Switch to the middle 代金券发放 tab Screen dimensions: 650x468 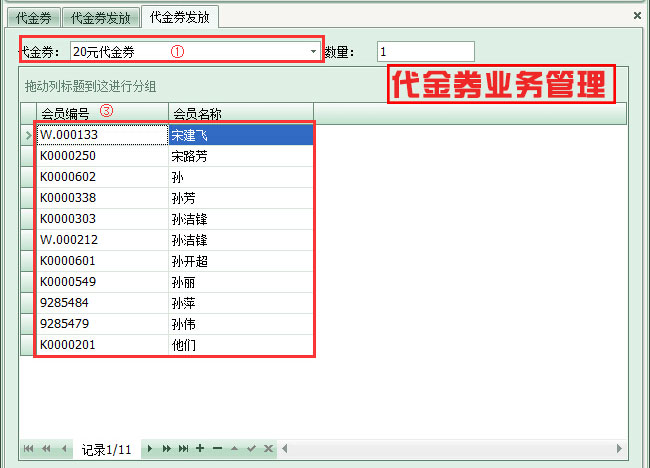click(100, 17)
